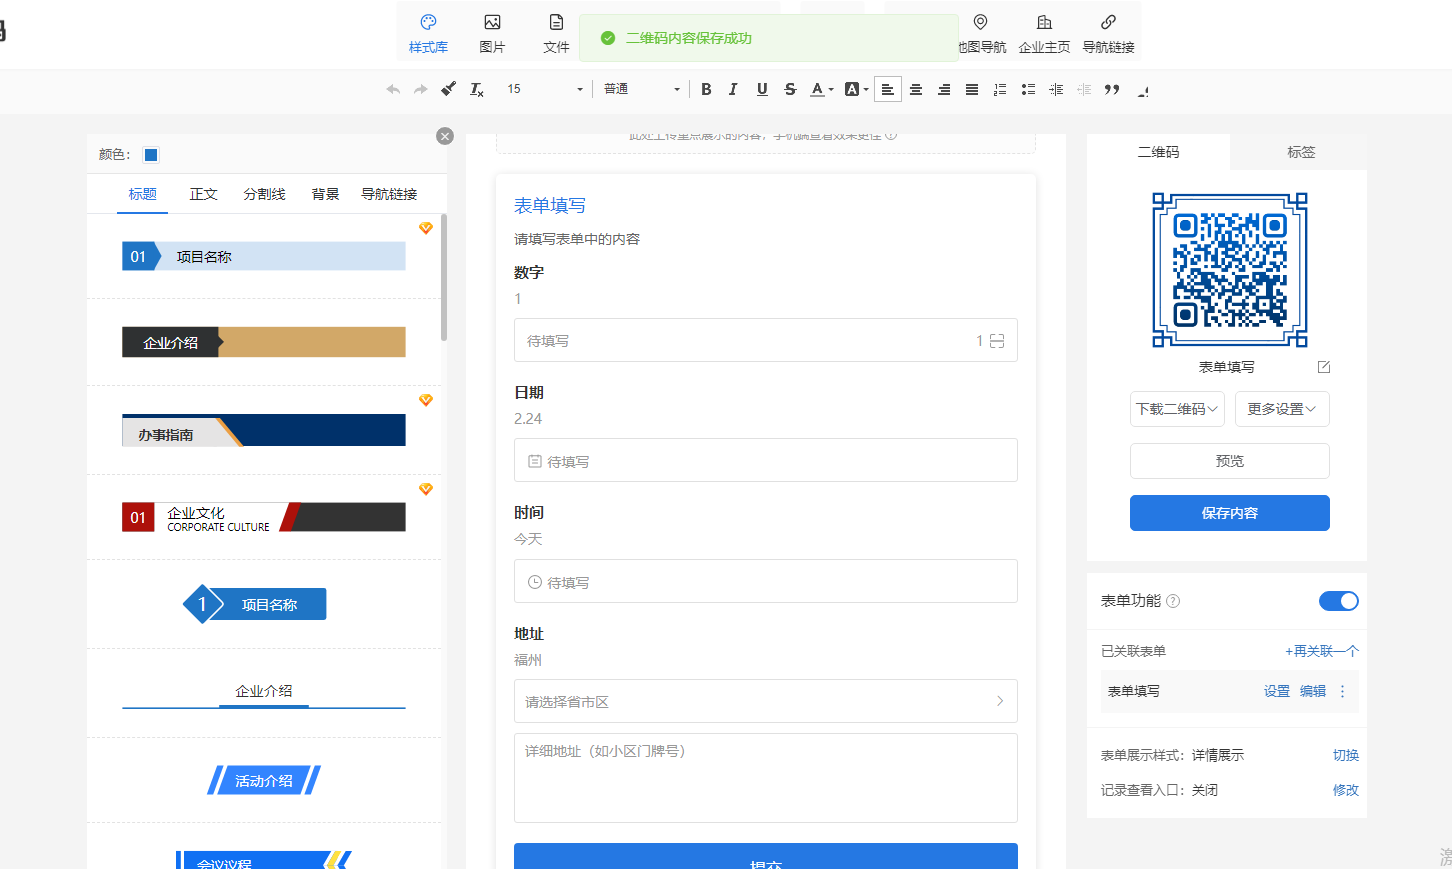Viewport: 1452px width, 869px height.
Task: Select the underlined 企业介绍 style
Action: pyautogui.click(x=264, y=693)
